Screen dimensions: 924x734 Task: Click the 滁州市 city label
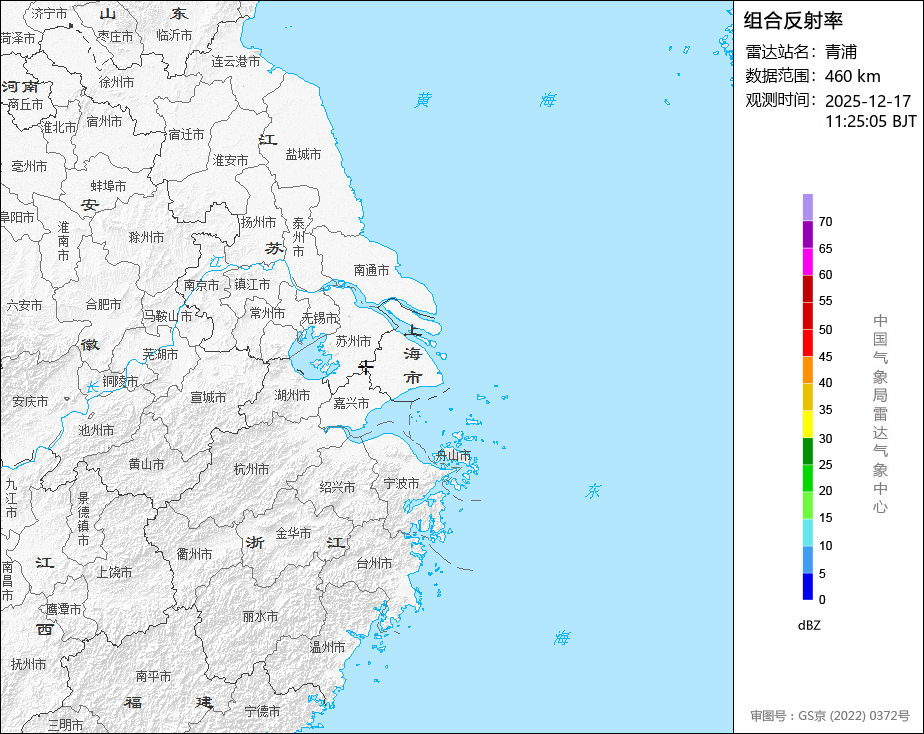tap(146, 237)
